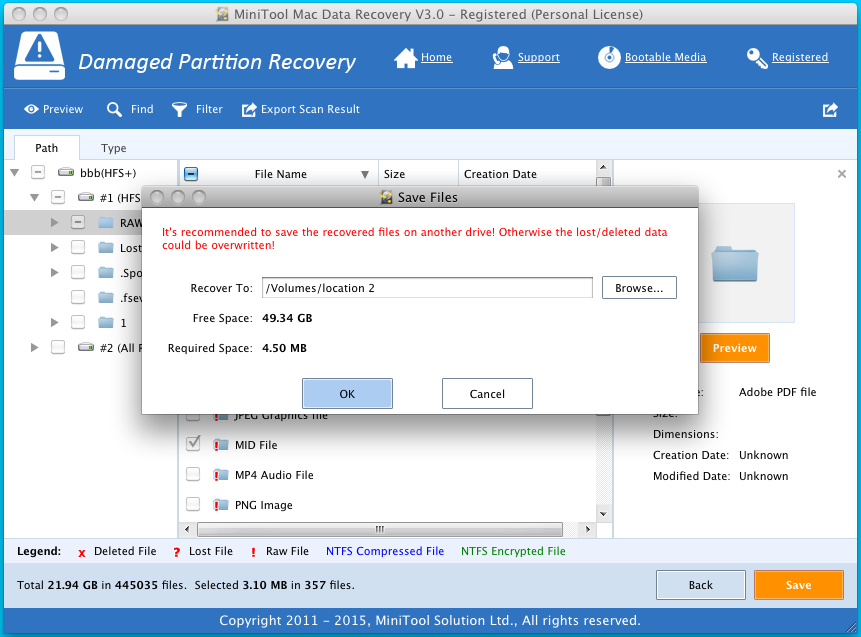Expand the Lost folder node

54,247
